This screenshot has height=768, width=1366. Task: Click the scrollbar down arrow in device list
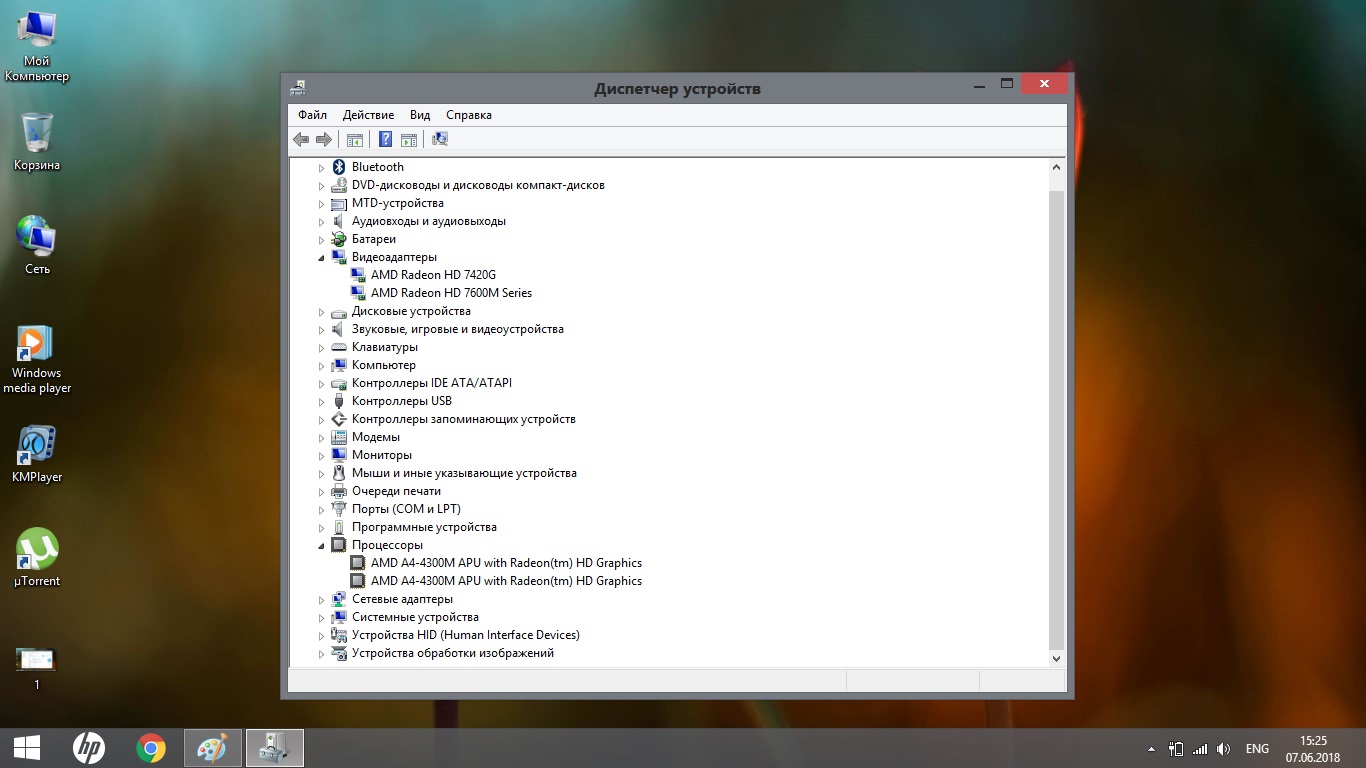tap(1057, 659)
